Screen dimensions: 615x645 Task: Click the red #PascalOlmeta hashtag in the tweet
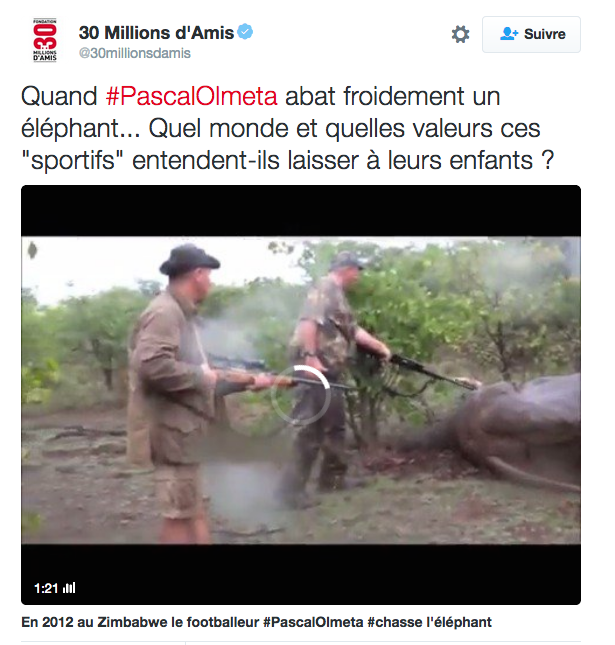point(191,96)
